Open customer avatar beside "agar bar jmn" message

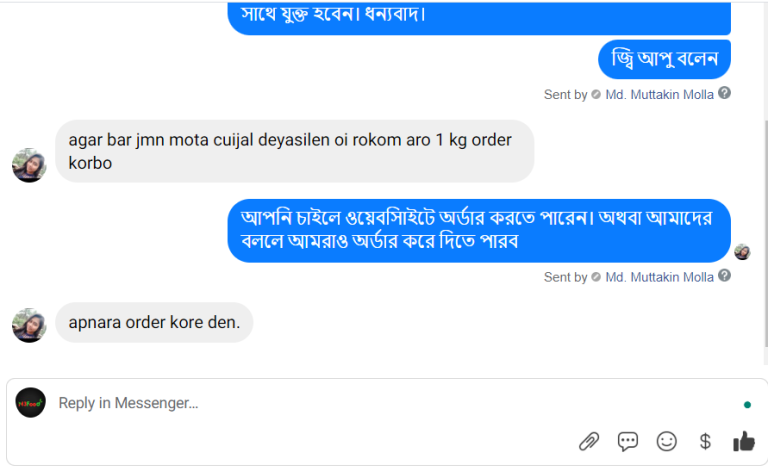29,165
